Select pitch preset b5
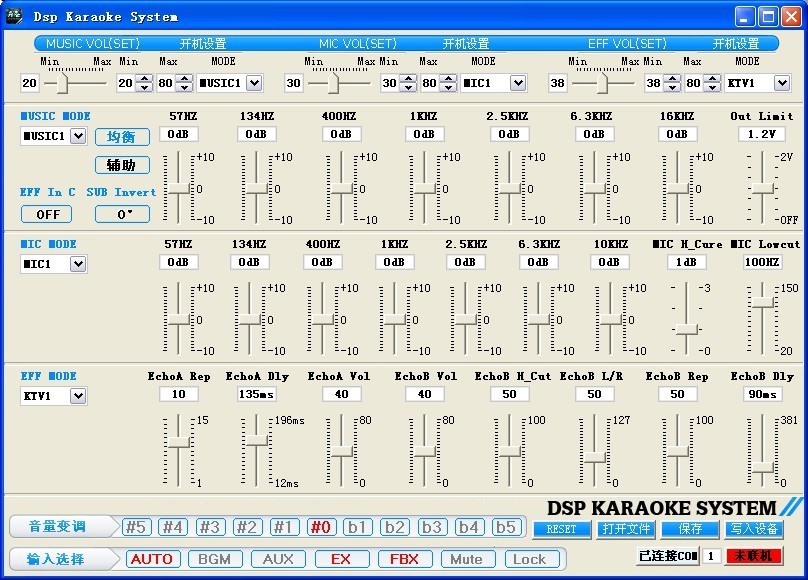 (509, 525)
